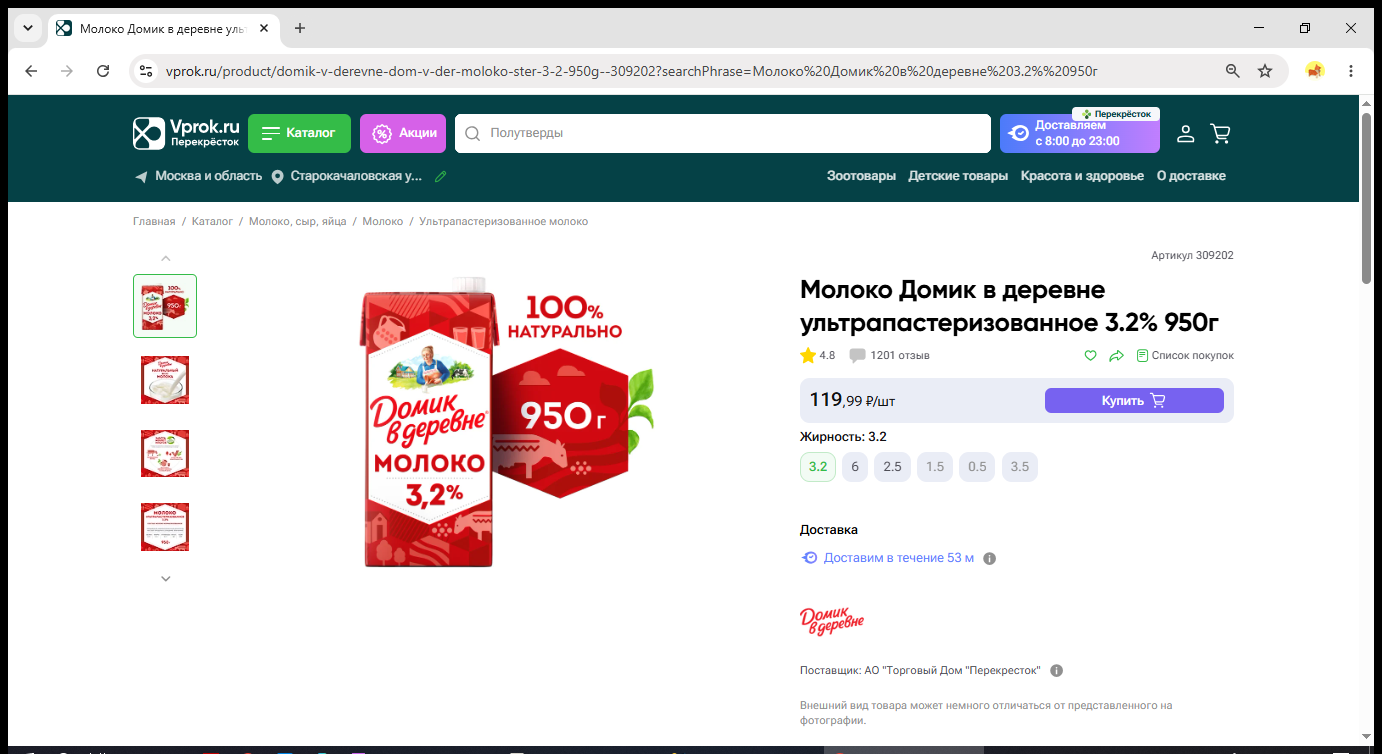Open the tab search dropdown arrow
This screenshot has height=754, width=1382.
pyautogui.click(x=28, y=28)
